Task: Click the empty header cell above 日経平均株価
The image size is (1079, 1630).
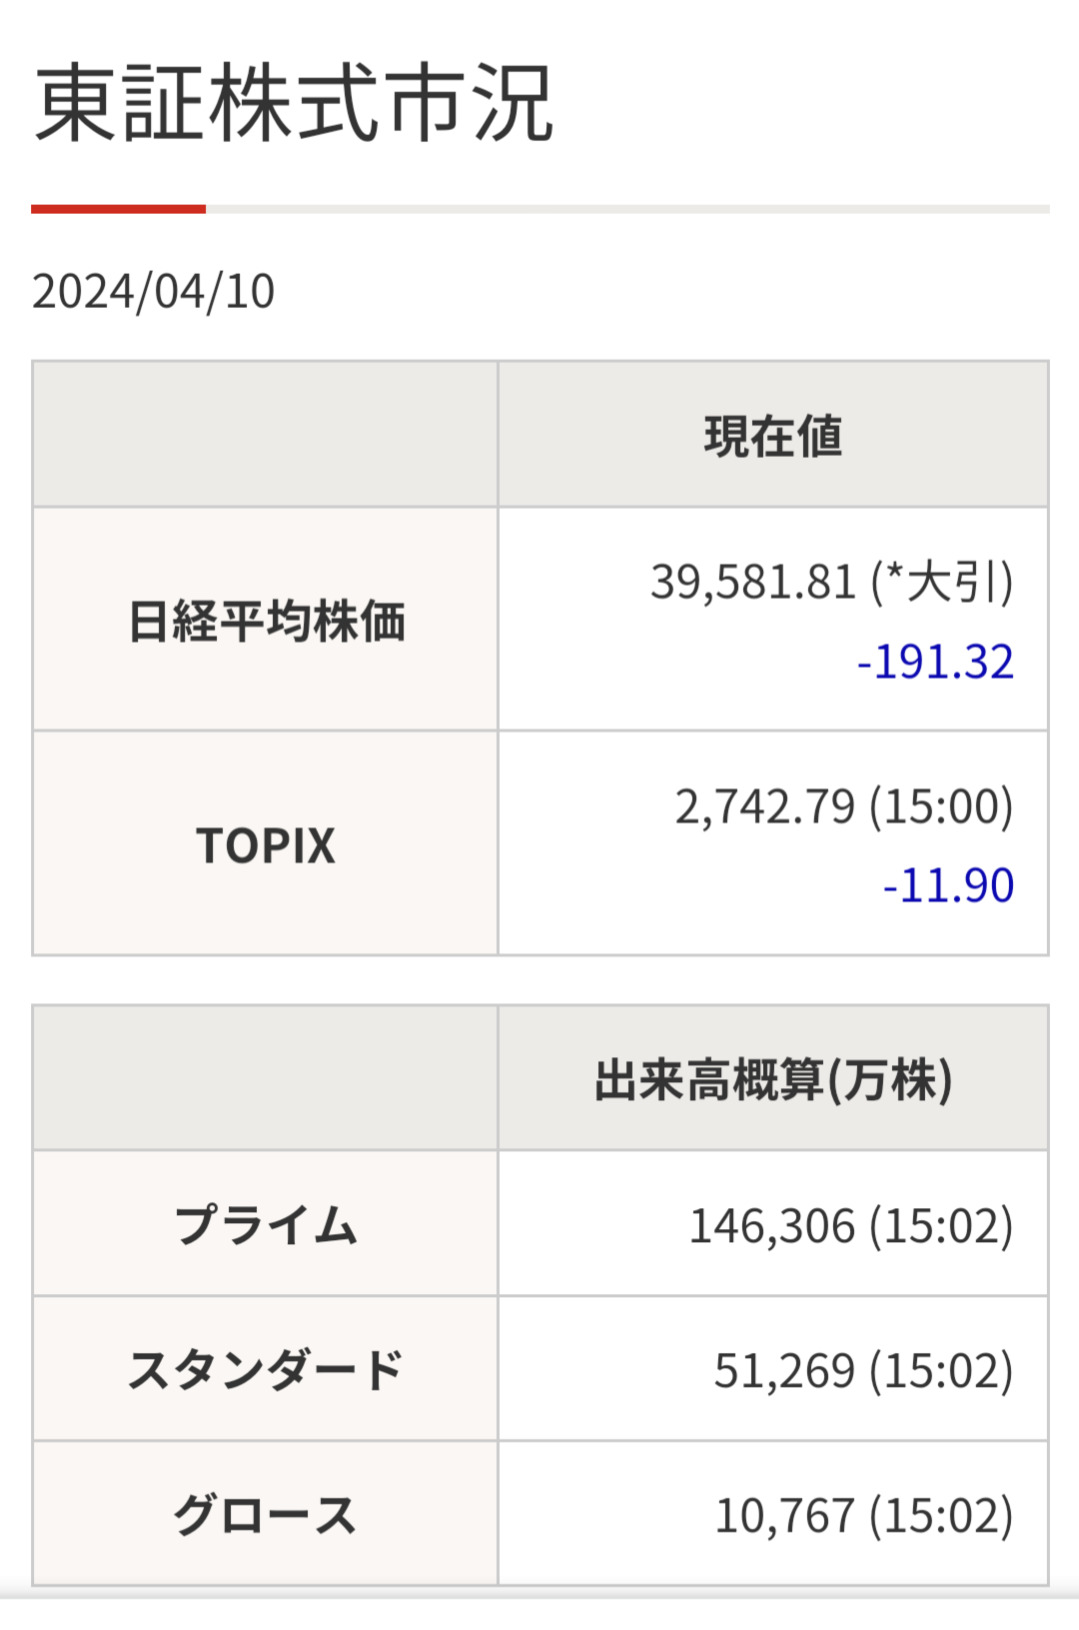Action: click(266, 435)
